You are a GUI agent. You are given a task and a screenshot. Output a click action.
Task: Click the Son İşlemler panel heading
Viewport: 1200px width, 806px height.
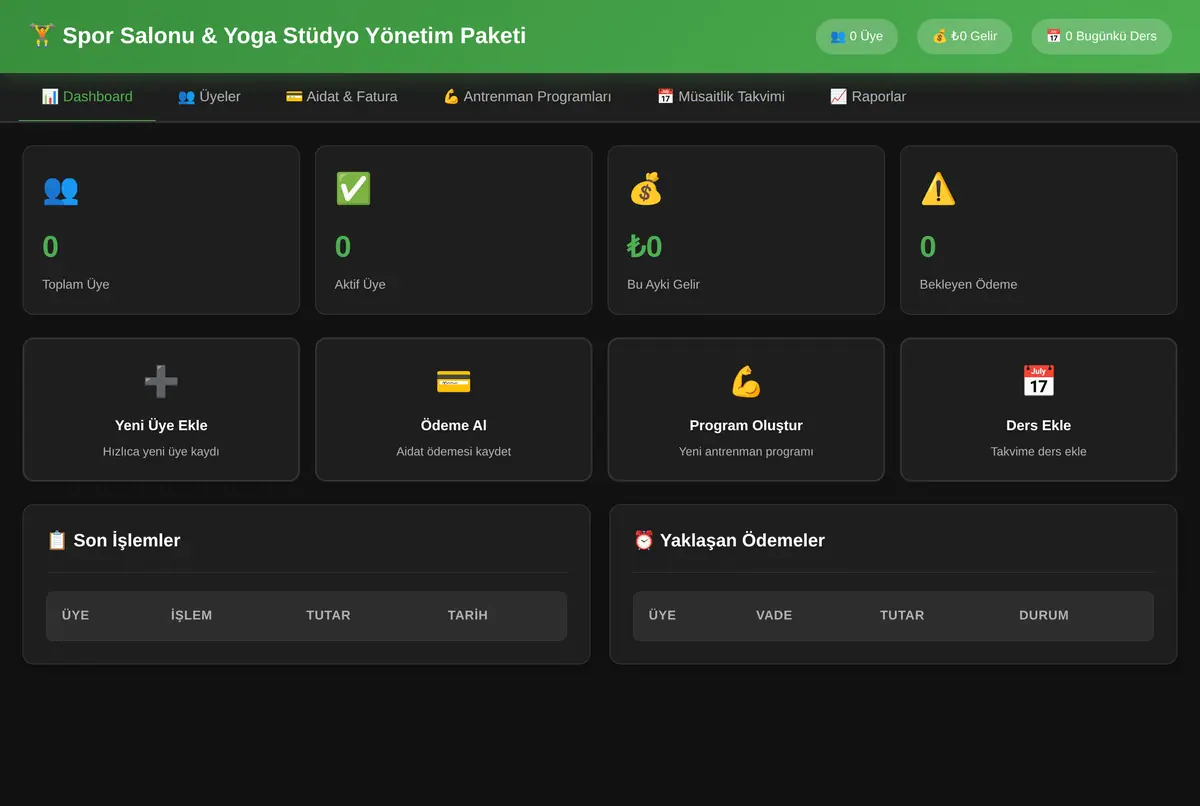(x=114, y=540)
